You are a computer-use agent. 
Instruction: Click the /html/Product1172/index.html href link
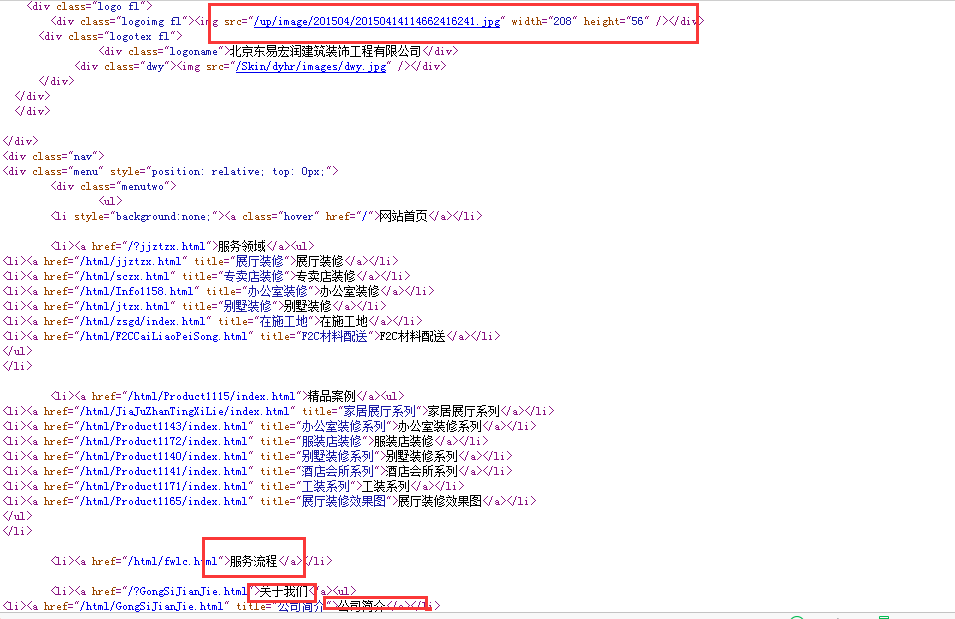tap(148, 441)
